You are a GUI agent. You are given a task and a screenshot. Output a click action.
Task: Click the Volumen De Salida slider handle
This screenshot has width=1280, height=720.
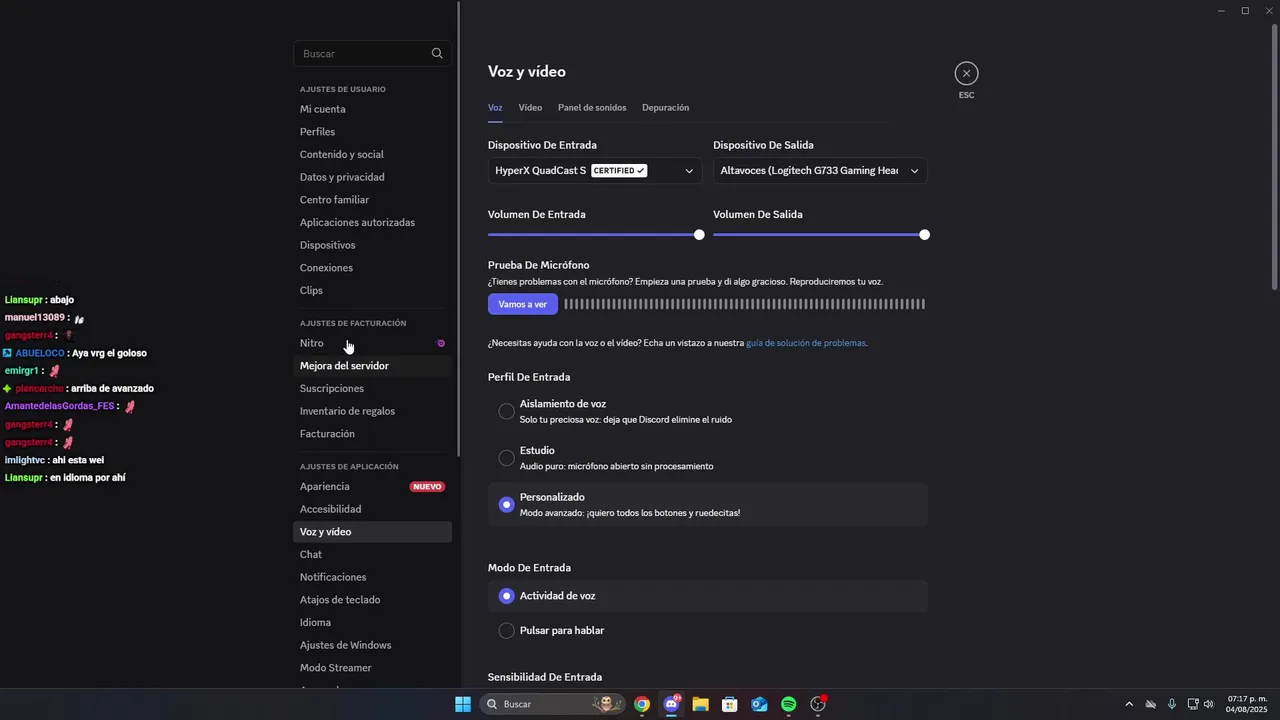[924, 235]
